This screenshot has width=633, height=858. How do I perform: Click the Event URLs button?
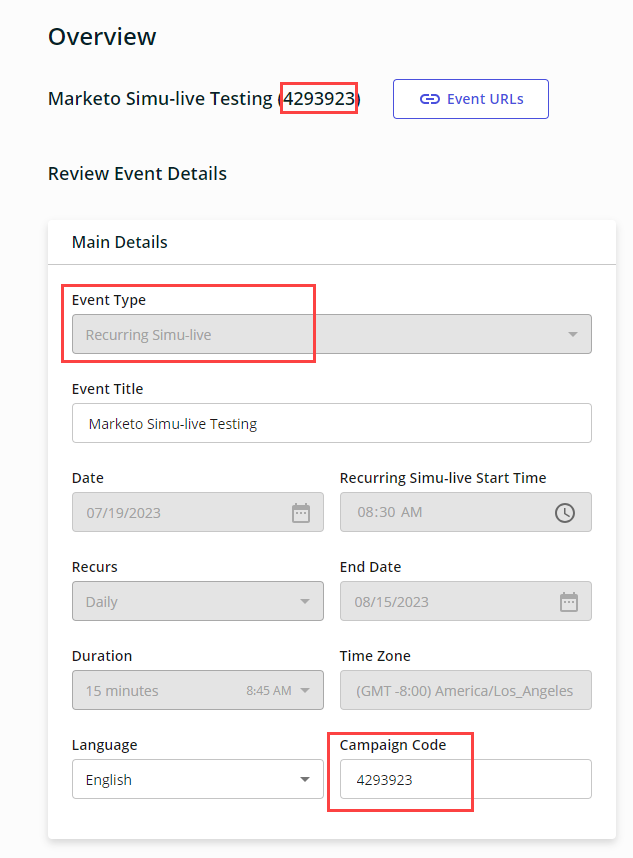point(471,99)
